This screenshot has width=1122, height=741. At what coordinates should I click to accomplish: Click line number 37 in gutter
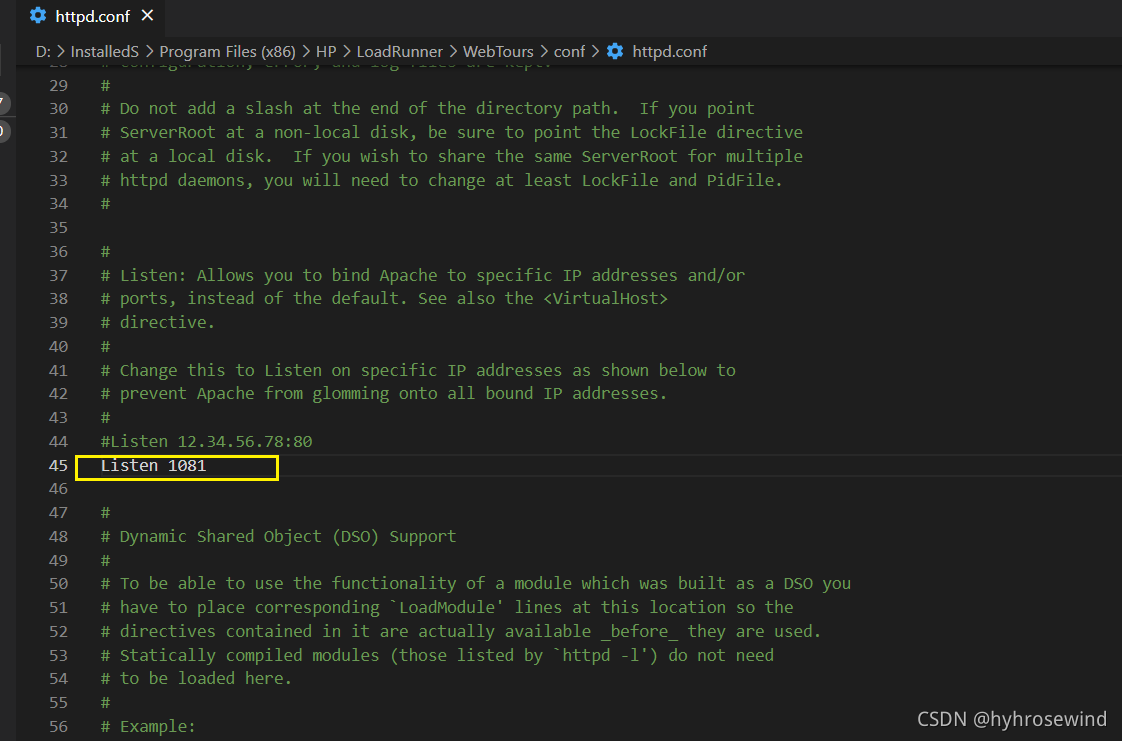[x=58, y=275]
